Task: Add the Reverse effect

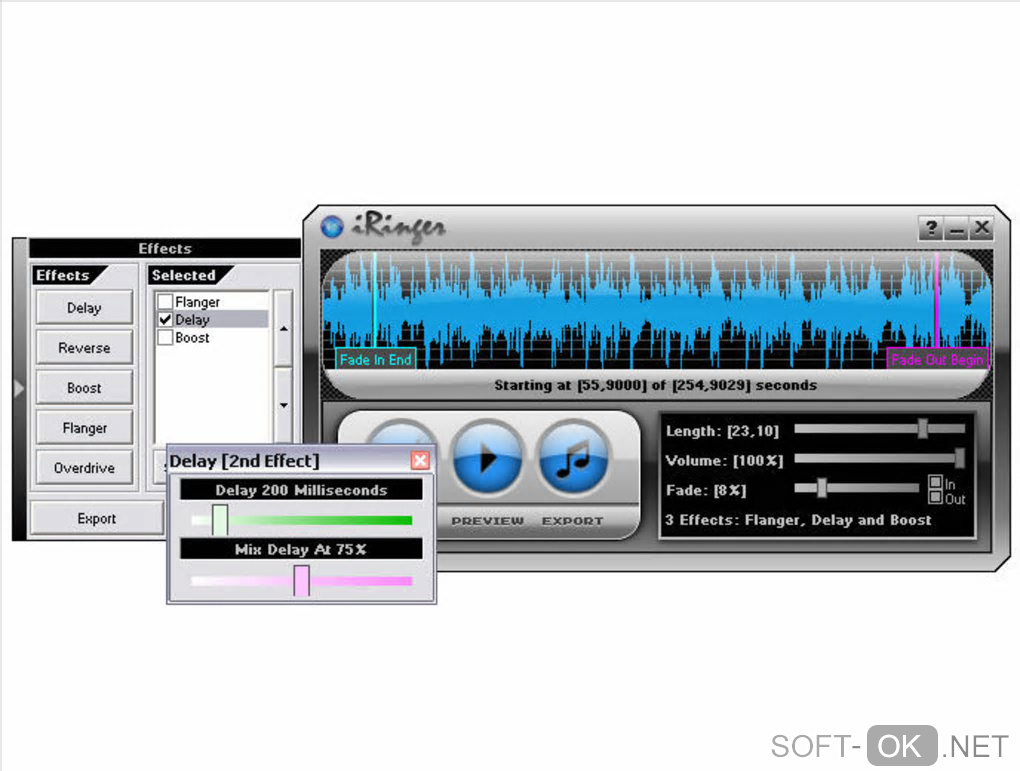Action: (85, 348)
